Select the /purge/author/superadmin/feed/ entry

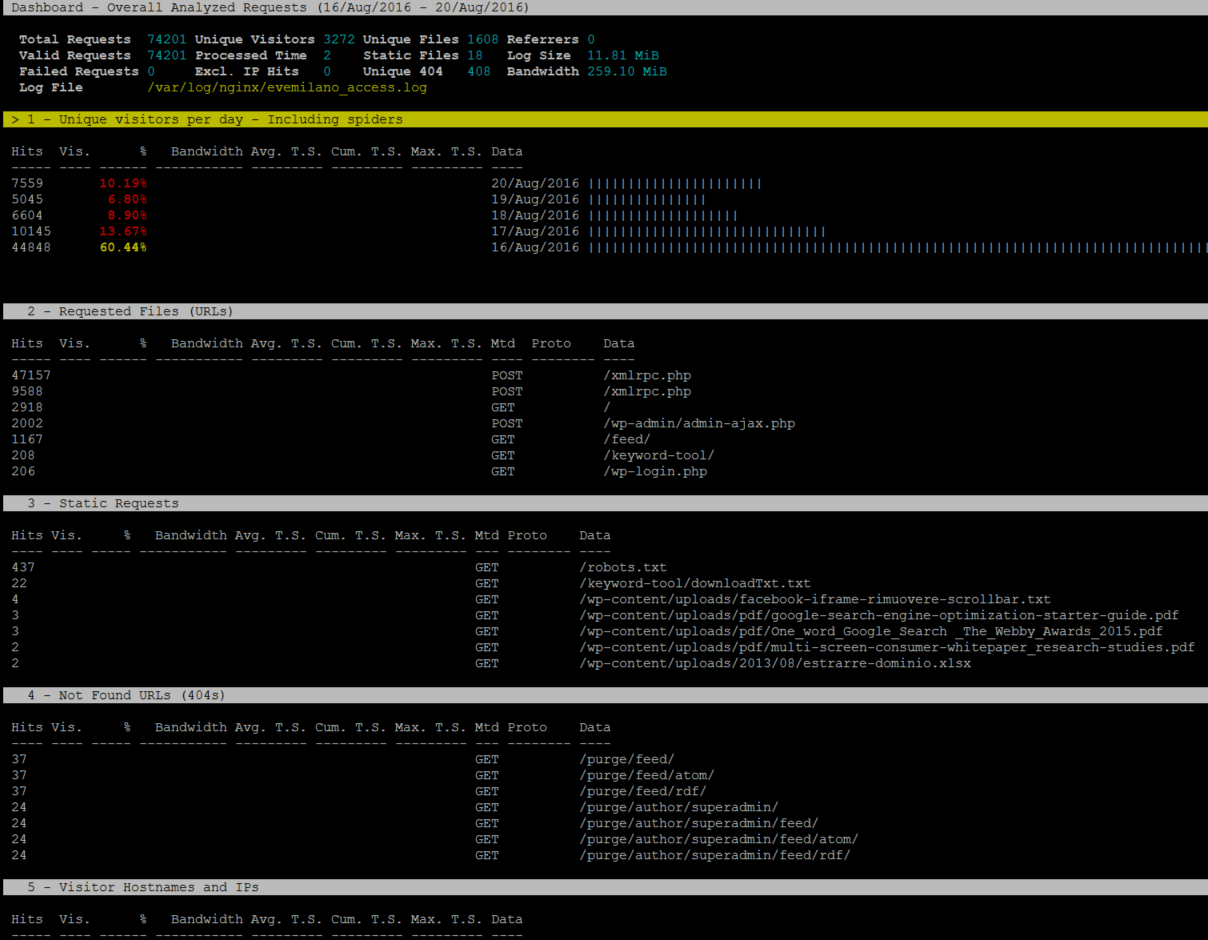(699, 824)
